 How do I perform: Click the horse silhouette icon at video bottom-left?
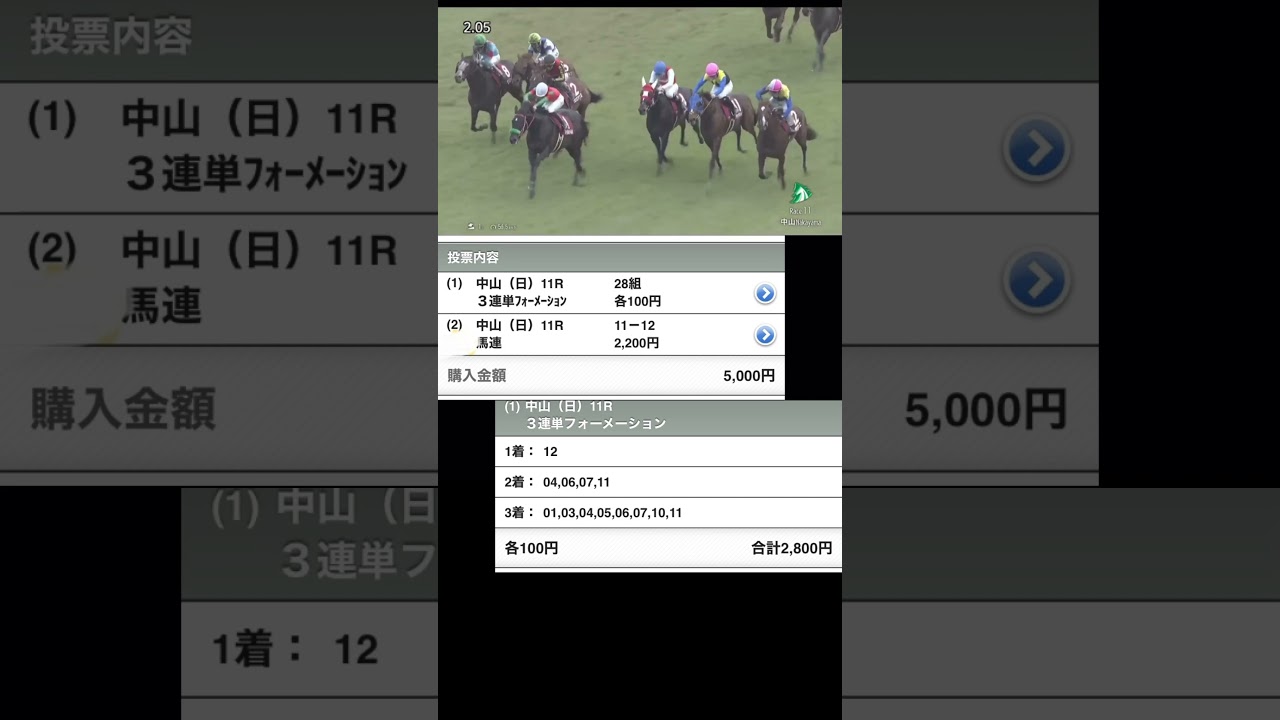tap(470, 226)
